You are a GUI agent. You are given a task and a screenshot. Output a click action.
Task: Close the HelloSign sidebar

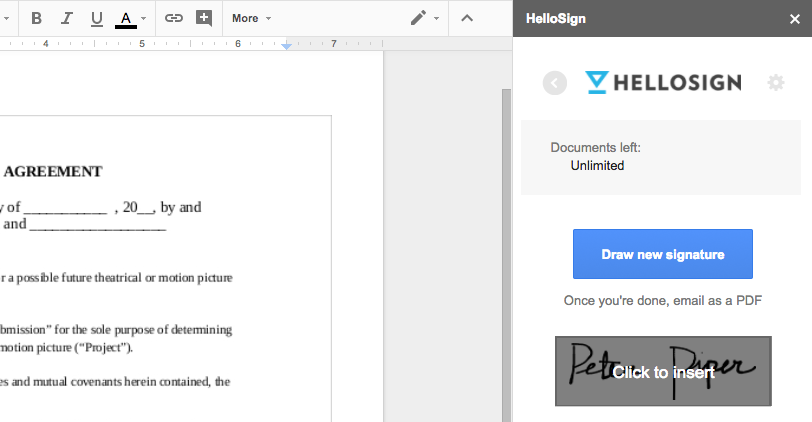click(794, 19)
